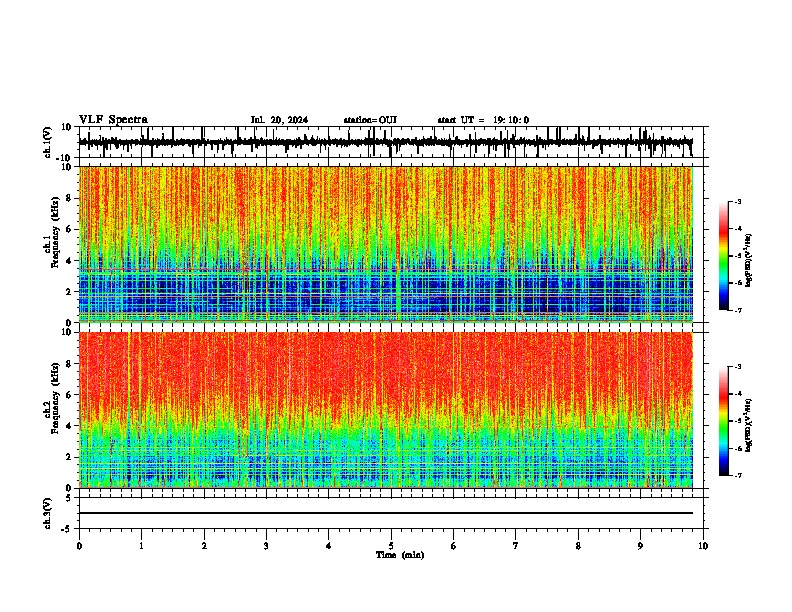Click the flat ch.3 voltage trace line
Screen dimensions: 792x612
point(386,513)
